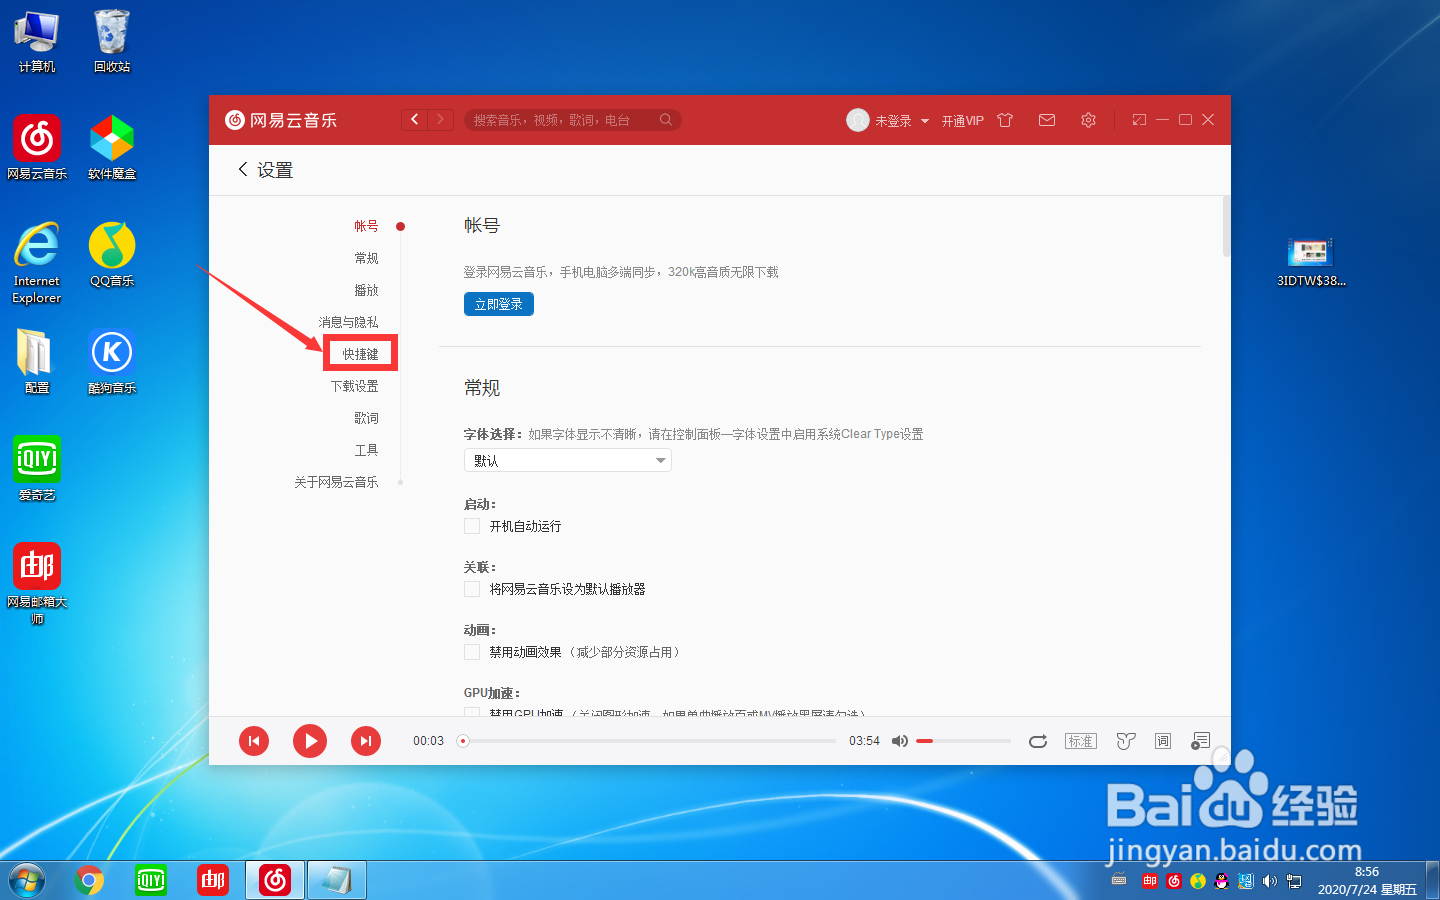The height and width of the screenshot is (900, 1440).
Task: Select 常规 in settings sidebar
Action: pyautogui.click(x=366, y=258)
